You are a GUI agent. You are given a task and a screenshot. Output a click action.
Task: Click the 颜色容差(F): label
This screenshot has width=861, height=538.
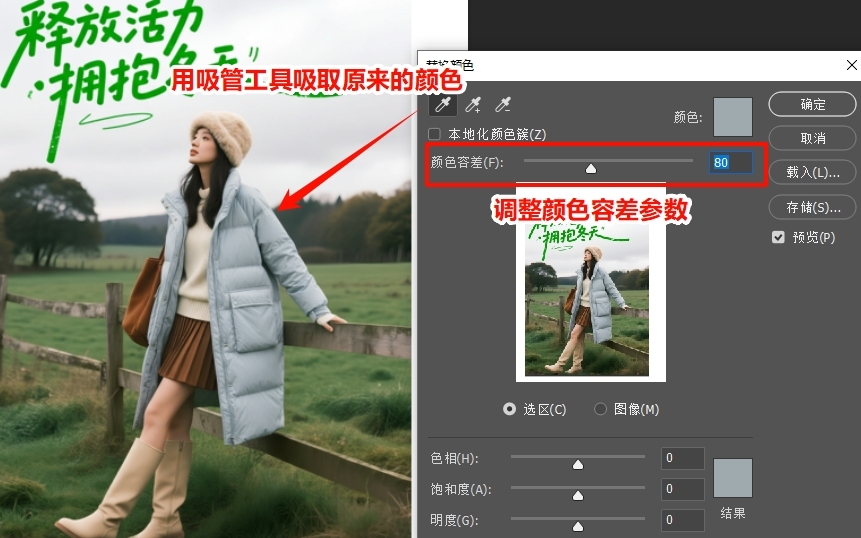point(467,162)
